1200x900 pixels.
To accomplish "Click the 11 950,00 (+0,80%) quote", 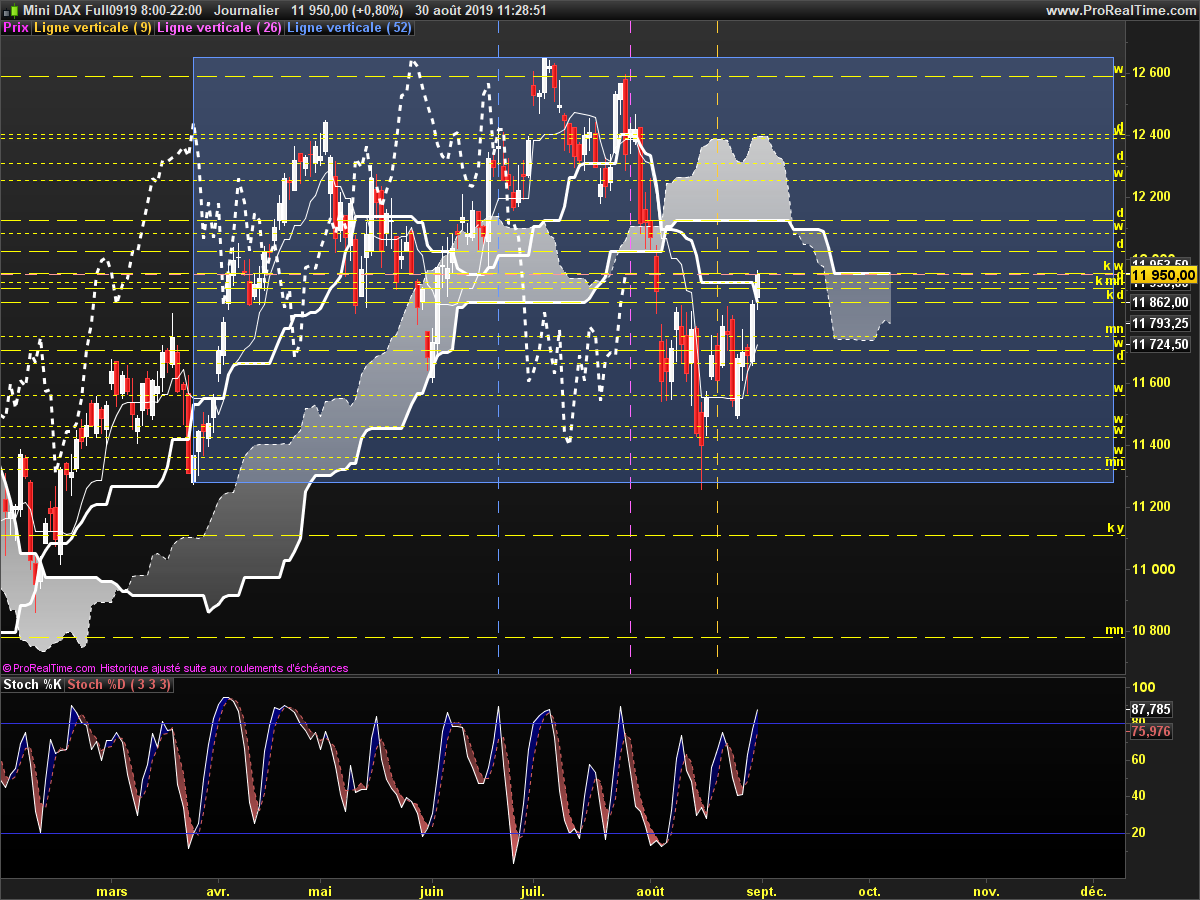I will click(x=347, y=10).
